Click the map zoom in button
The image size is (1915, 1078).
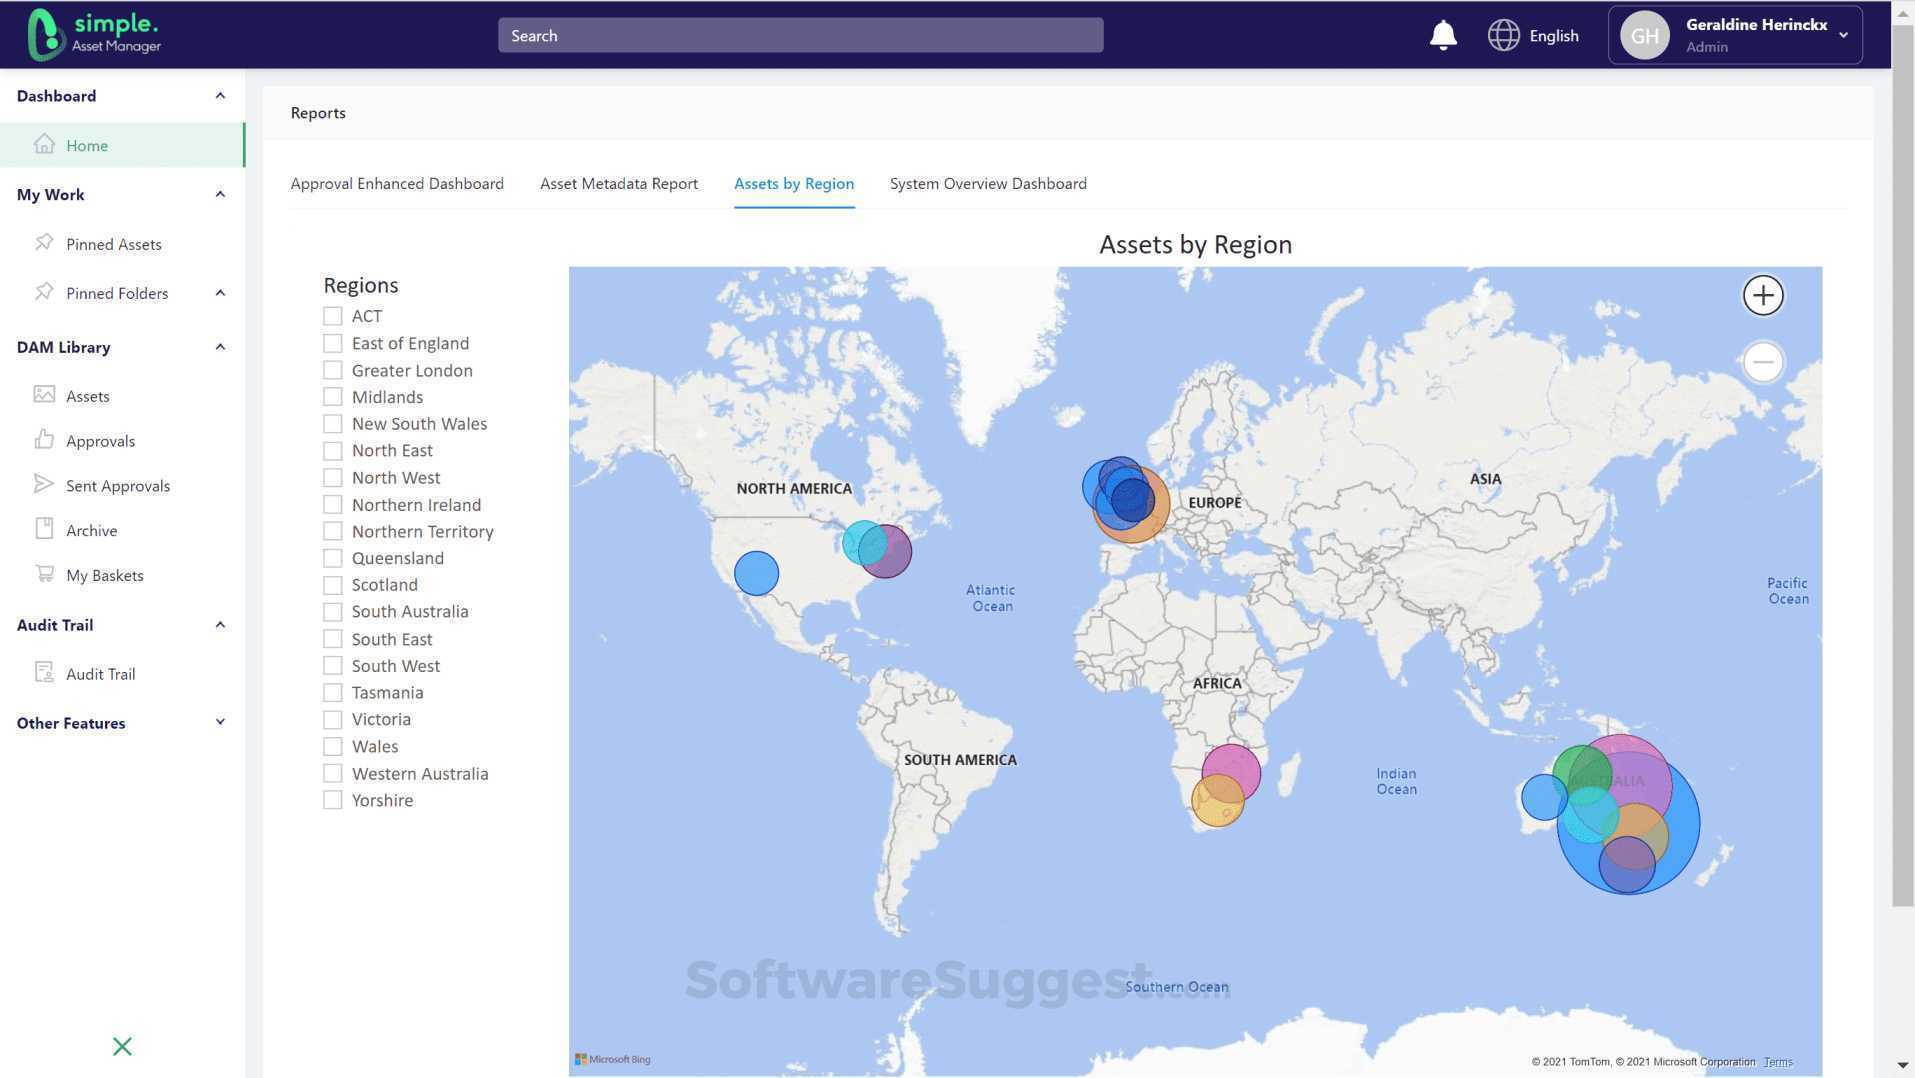pyautogui.click(x=1763, y=294)
